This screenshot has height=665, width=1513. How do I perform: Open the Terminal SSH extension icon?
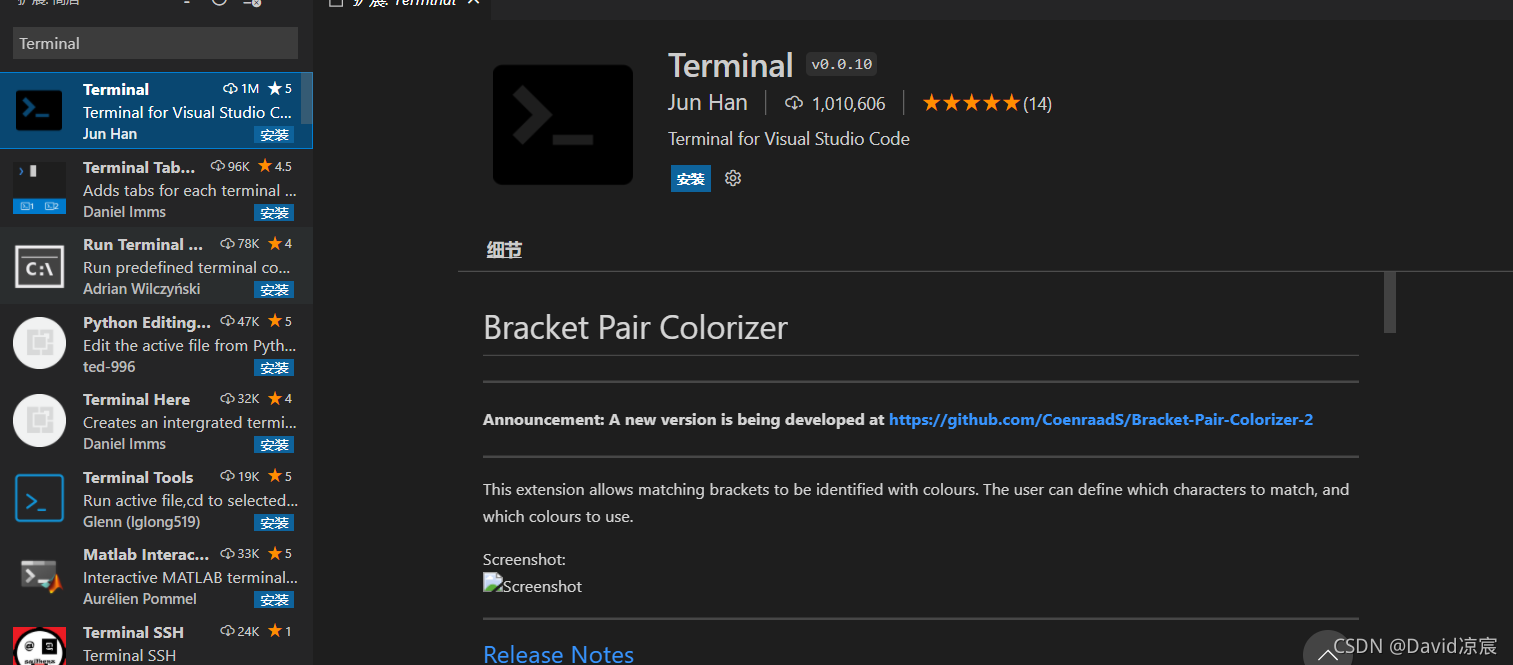[x=39, y=646]
